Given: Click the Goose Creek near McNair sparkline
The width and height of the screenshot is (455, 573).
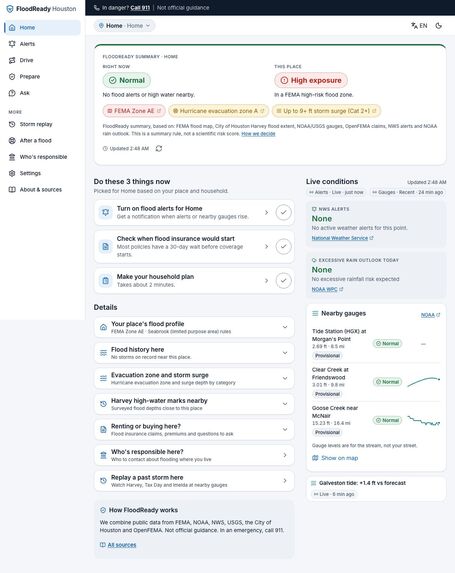Looking at the screenshot, I should [x=424, y=420].
